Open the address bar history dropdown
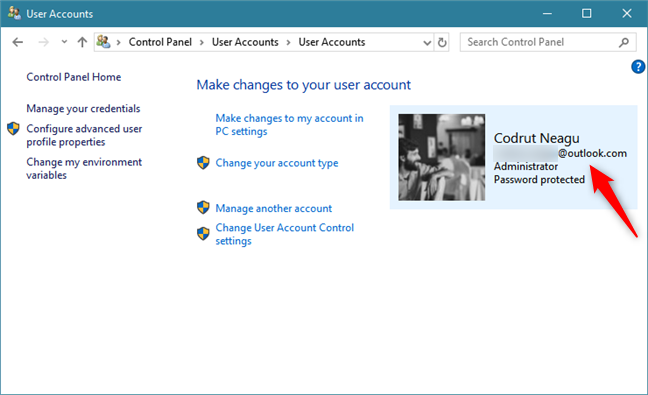This screenshot has height=395, width=648. (x=427, y=43)
